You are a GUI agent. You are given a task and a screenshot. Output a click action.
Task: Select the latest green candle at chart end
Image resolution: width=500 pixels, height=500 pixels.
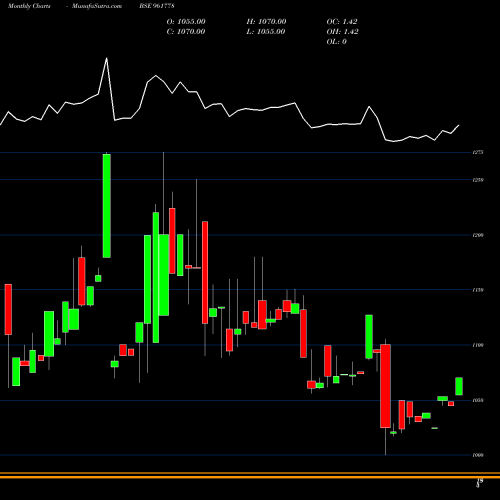tap(459, 386)
